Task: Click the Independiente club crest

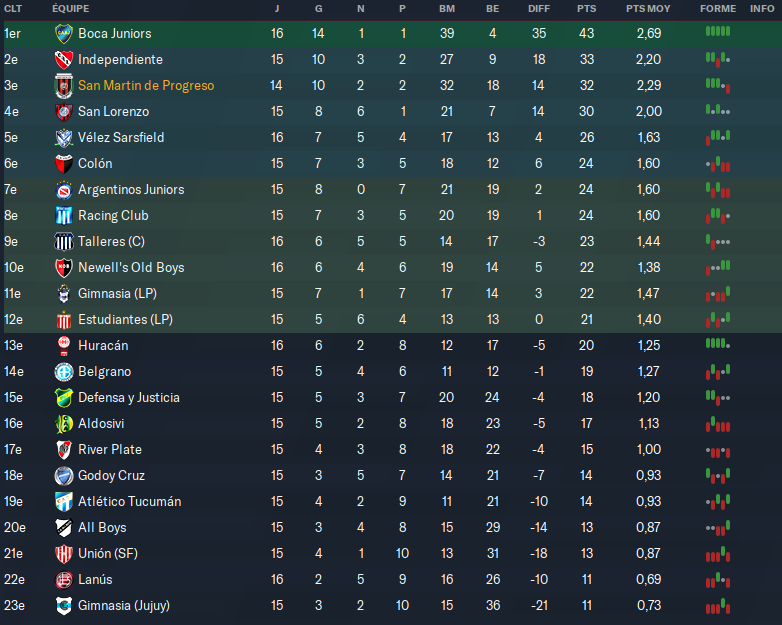Action: (x=64, y=59)
